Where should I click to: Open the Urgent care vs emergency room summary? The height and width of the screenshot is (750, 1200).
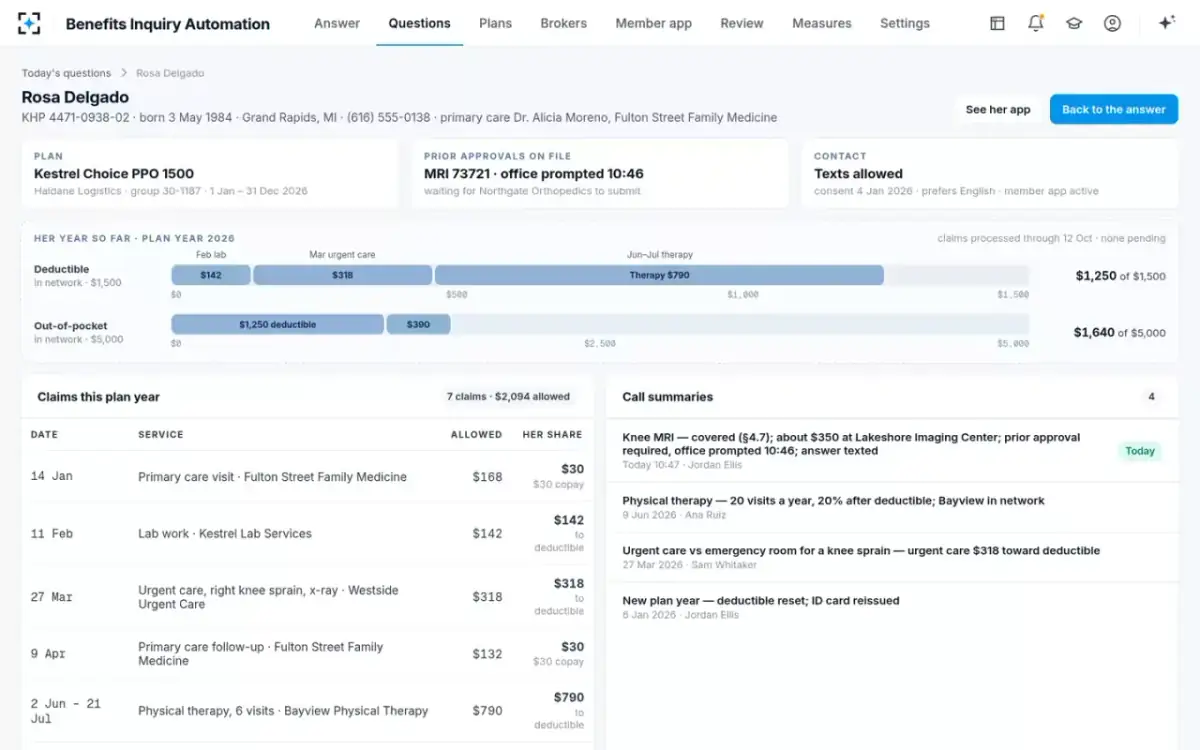click(x=892, y=557)
